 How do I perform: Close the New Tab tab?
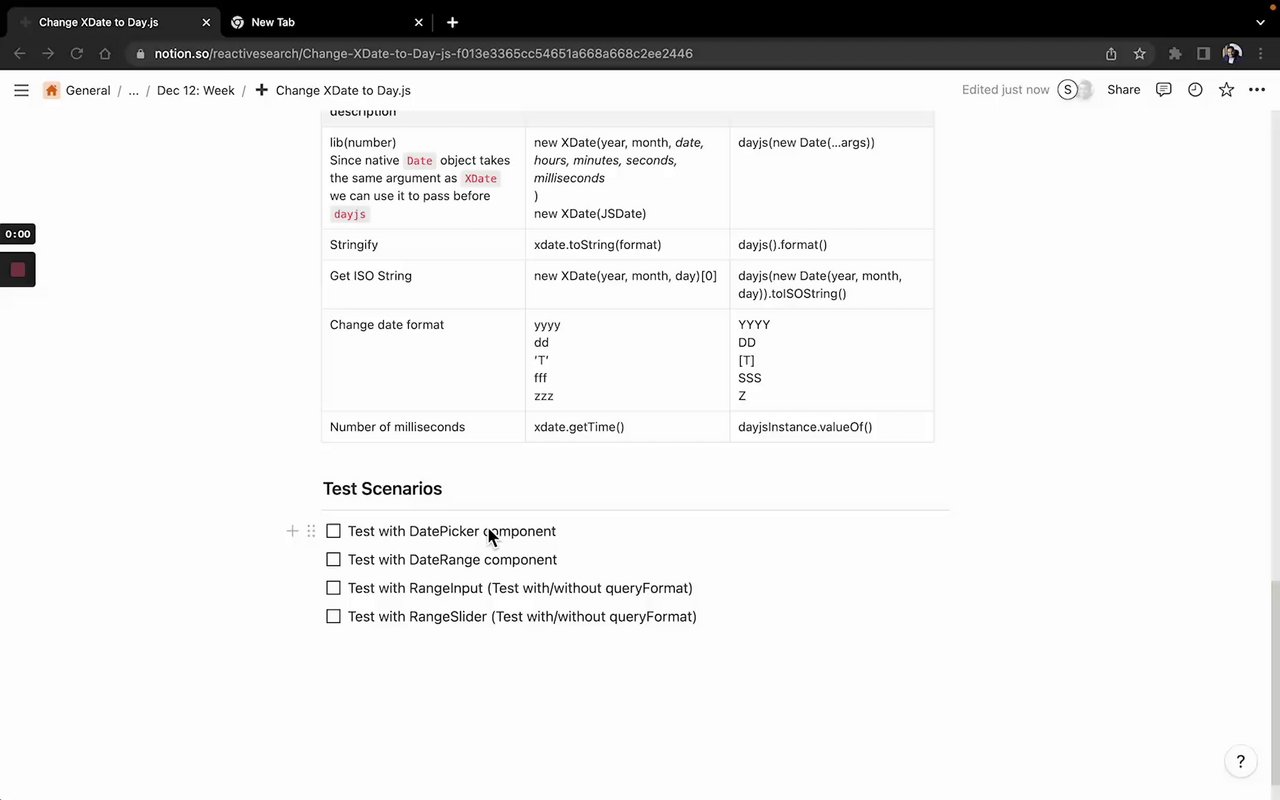click(418, 22)
